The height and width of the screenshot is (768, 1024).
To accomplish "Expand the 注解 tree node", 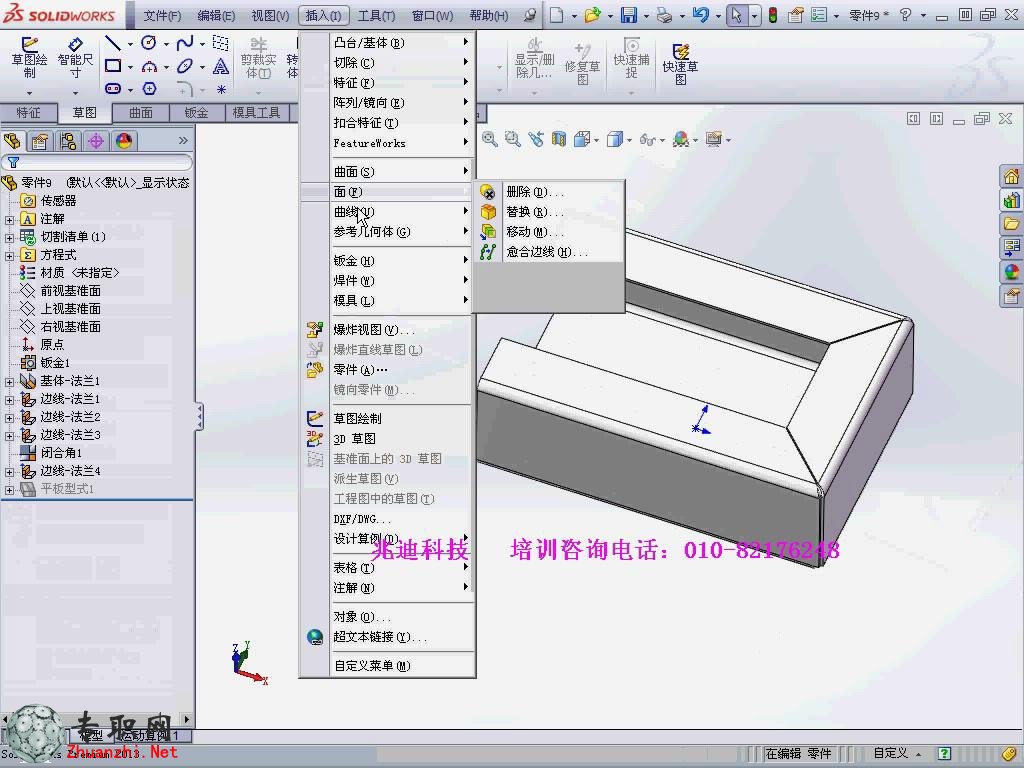I will point(9,219).
